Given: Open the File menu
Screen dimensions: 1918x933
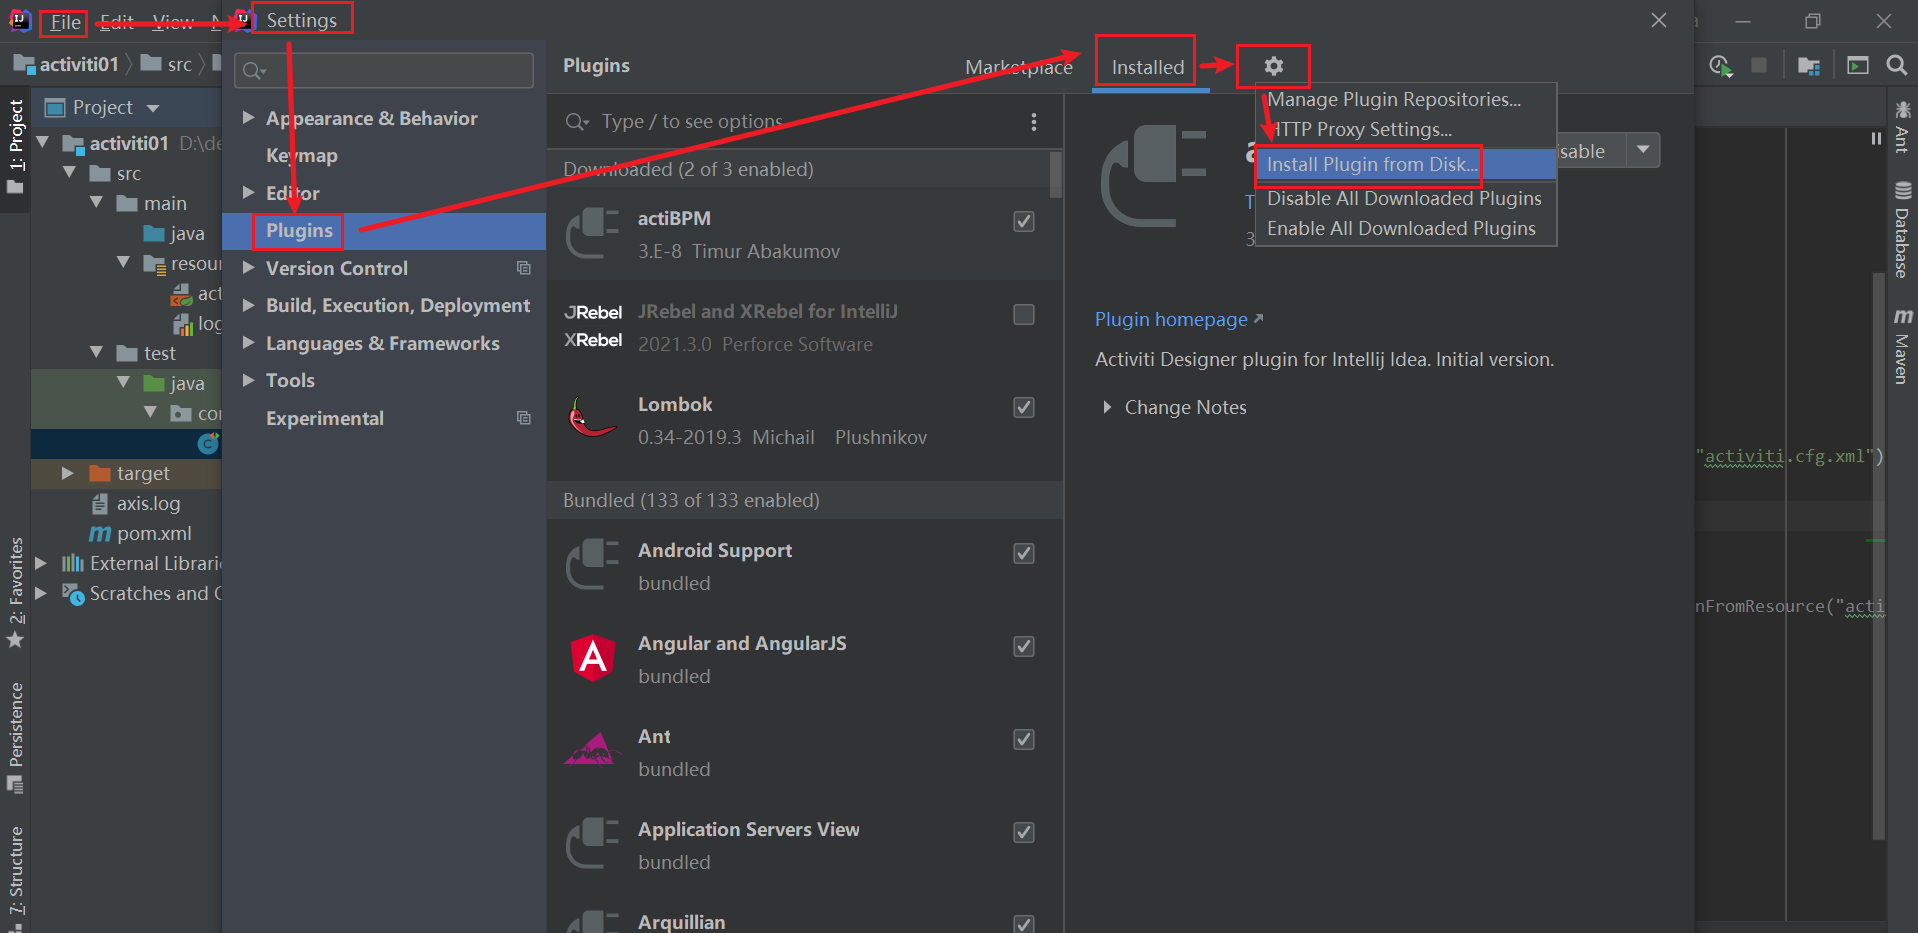Looking at the screenshot, I should click(x=65, y=22).
